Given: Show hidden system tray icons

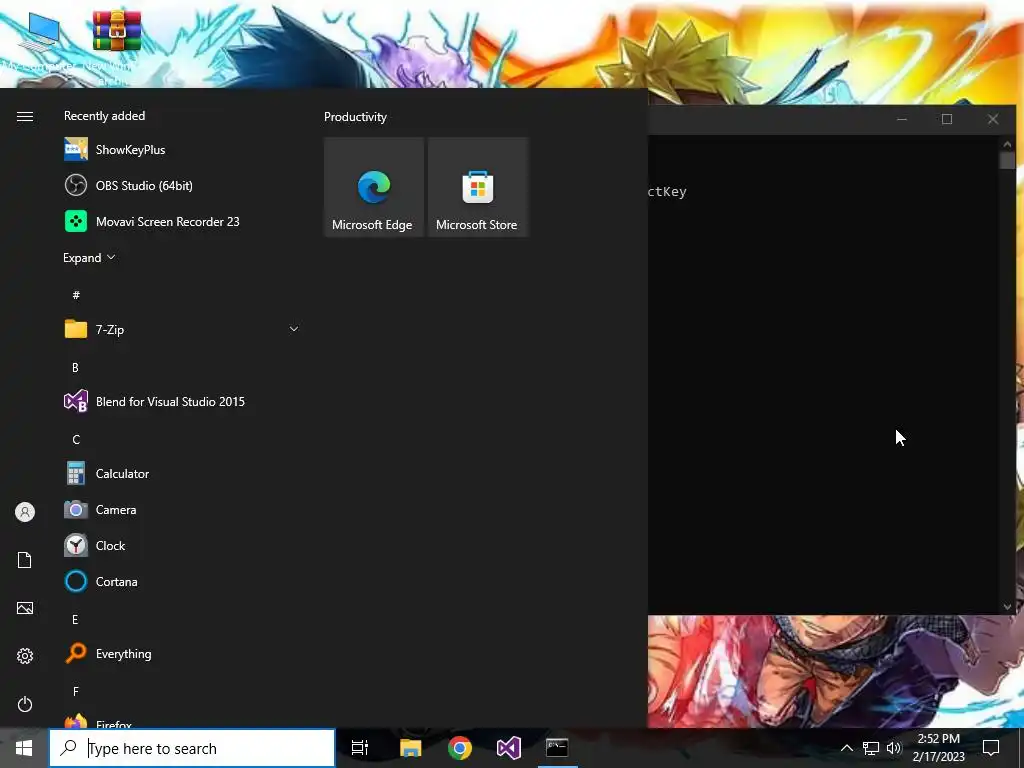Looking at the screenshot, I should [846, 748].
